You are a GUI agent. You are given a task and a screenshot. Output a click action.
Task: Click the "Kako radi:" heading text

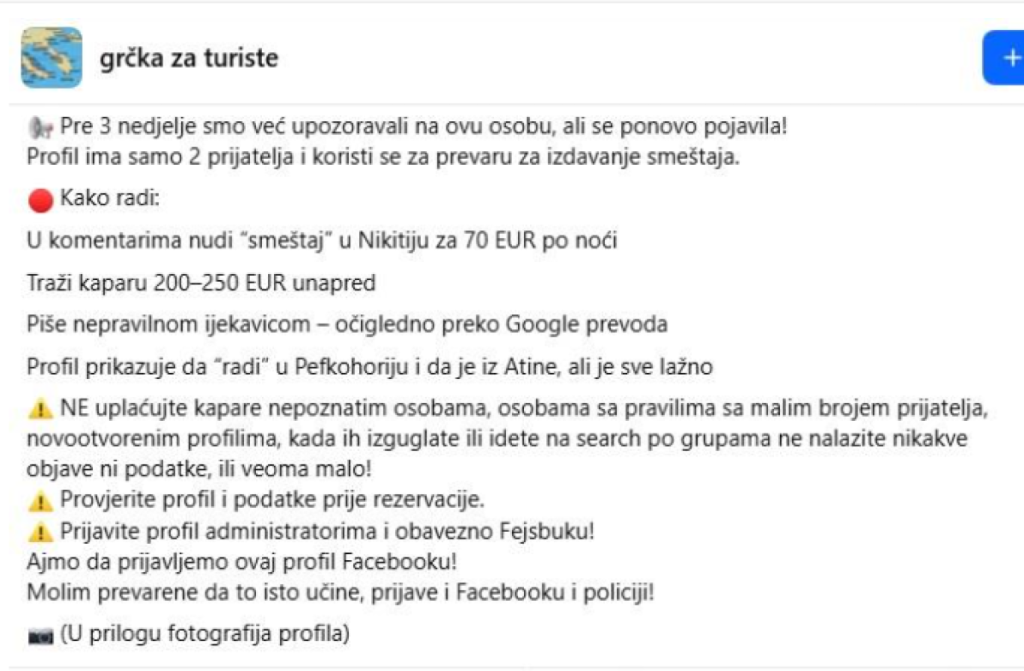click(110, 199)
